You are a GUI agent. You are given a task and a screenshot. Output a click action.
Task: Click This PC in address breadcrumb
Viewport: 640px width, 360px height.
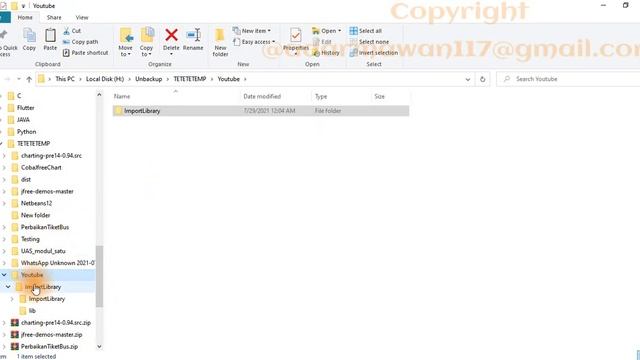click(65, 79)
